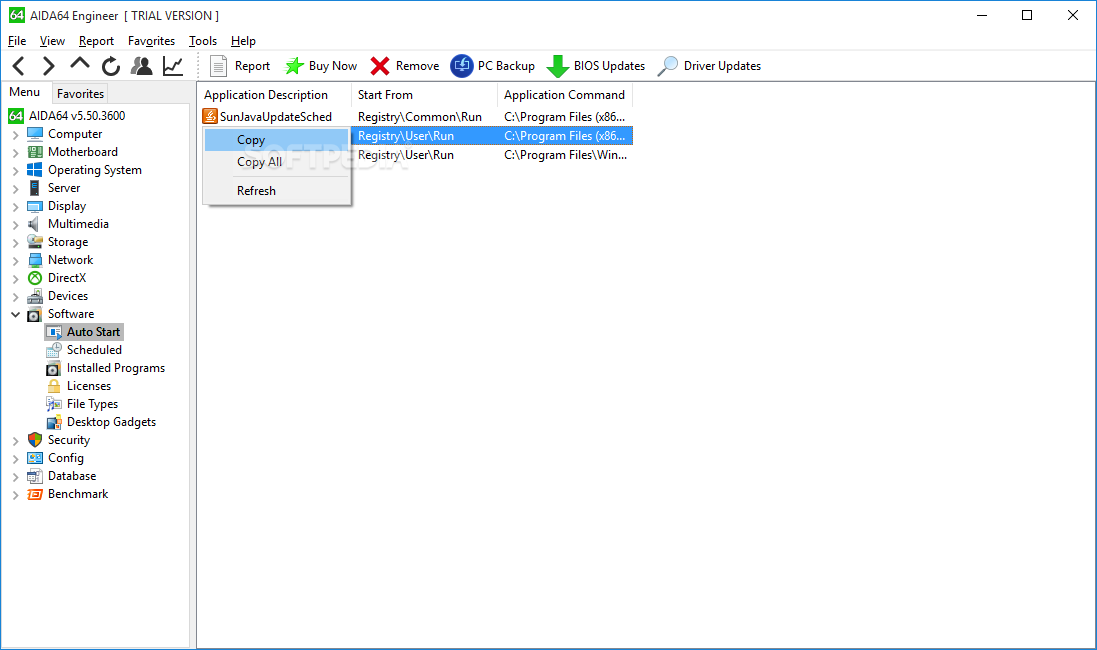Screen dimensions: 1097x650
Task: Expand the Storage tree node
Action: point(15,243)
